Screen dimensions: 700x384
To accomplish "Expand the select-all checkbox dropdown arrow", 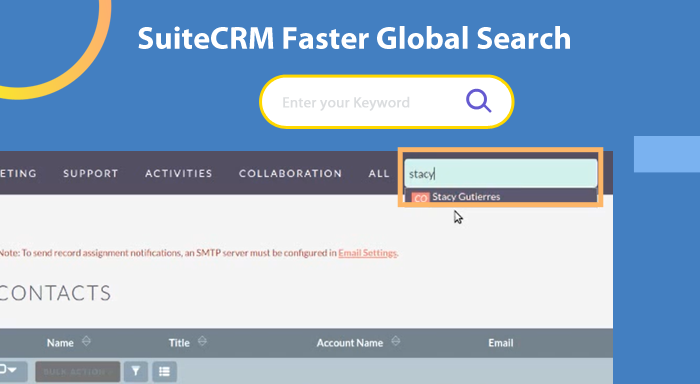I will click(12, 370).
